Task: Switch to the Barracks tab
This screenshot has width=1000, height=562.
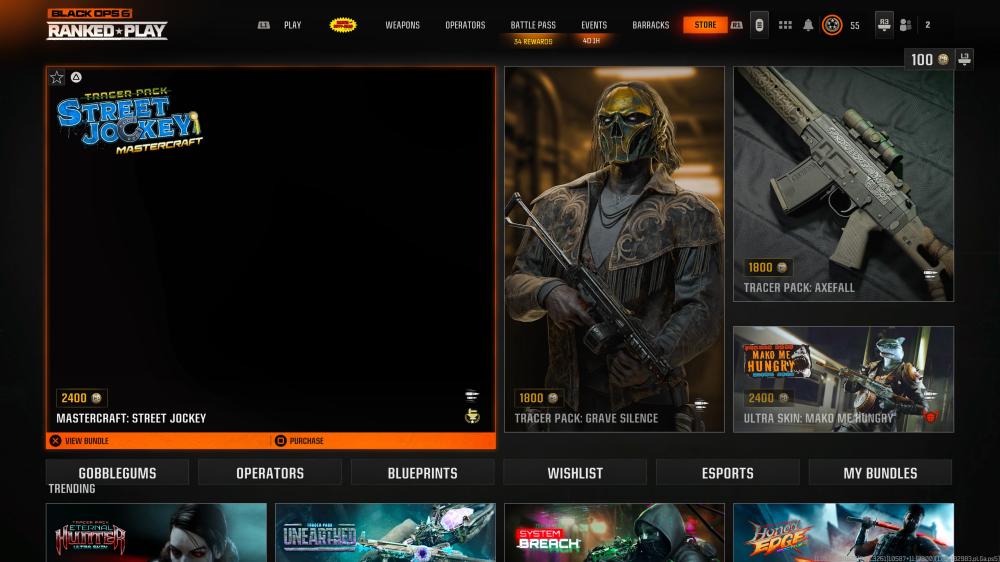Action: click(x=651, y=25)
